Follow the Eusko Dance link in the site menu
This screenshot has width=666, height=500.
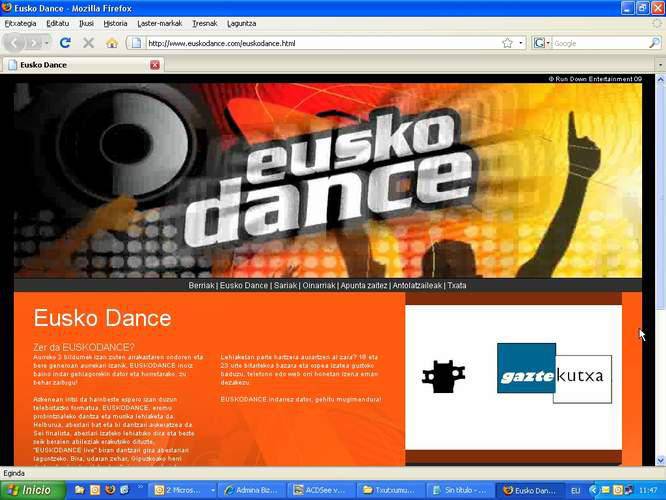click(244, 285)
